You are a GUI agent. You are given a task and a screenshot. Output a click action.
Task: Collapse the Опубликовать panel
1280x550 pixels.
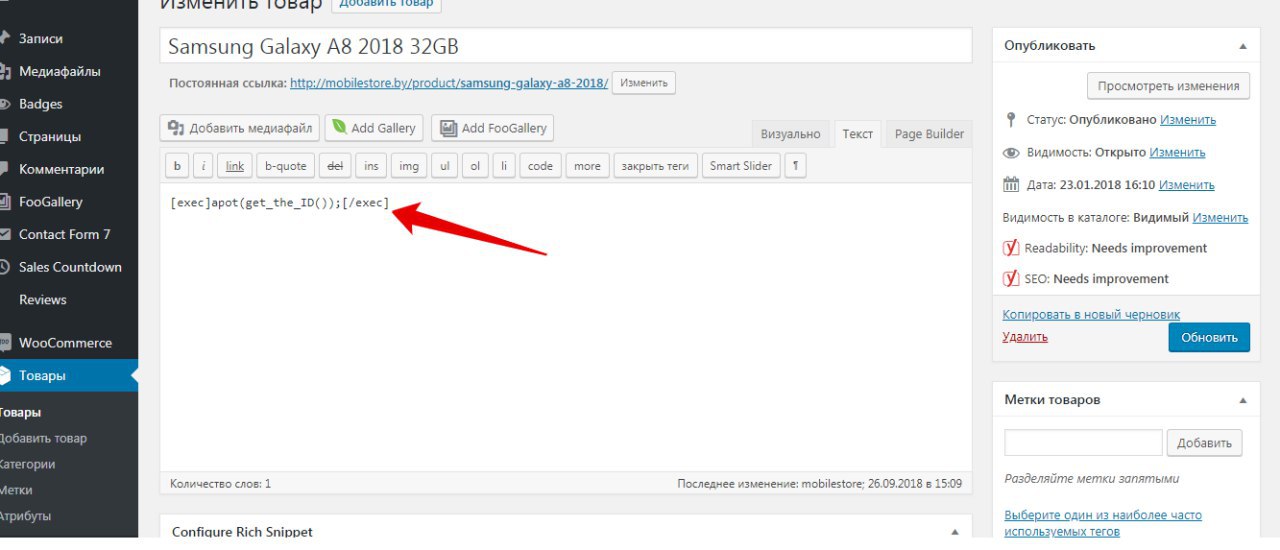pos(1243,46)
